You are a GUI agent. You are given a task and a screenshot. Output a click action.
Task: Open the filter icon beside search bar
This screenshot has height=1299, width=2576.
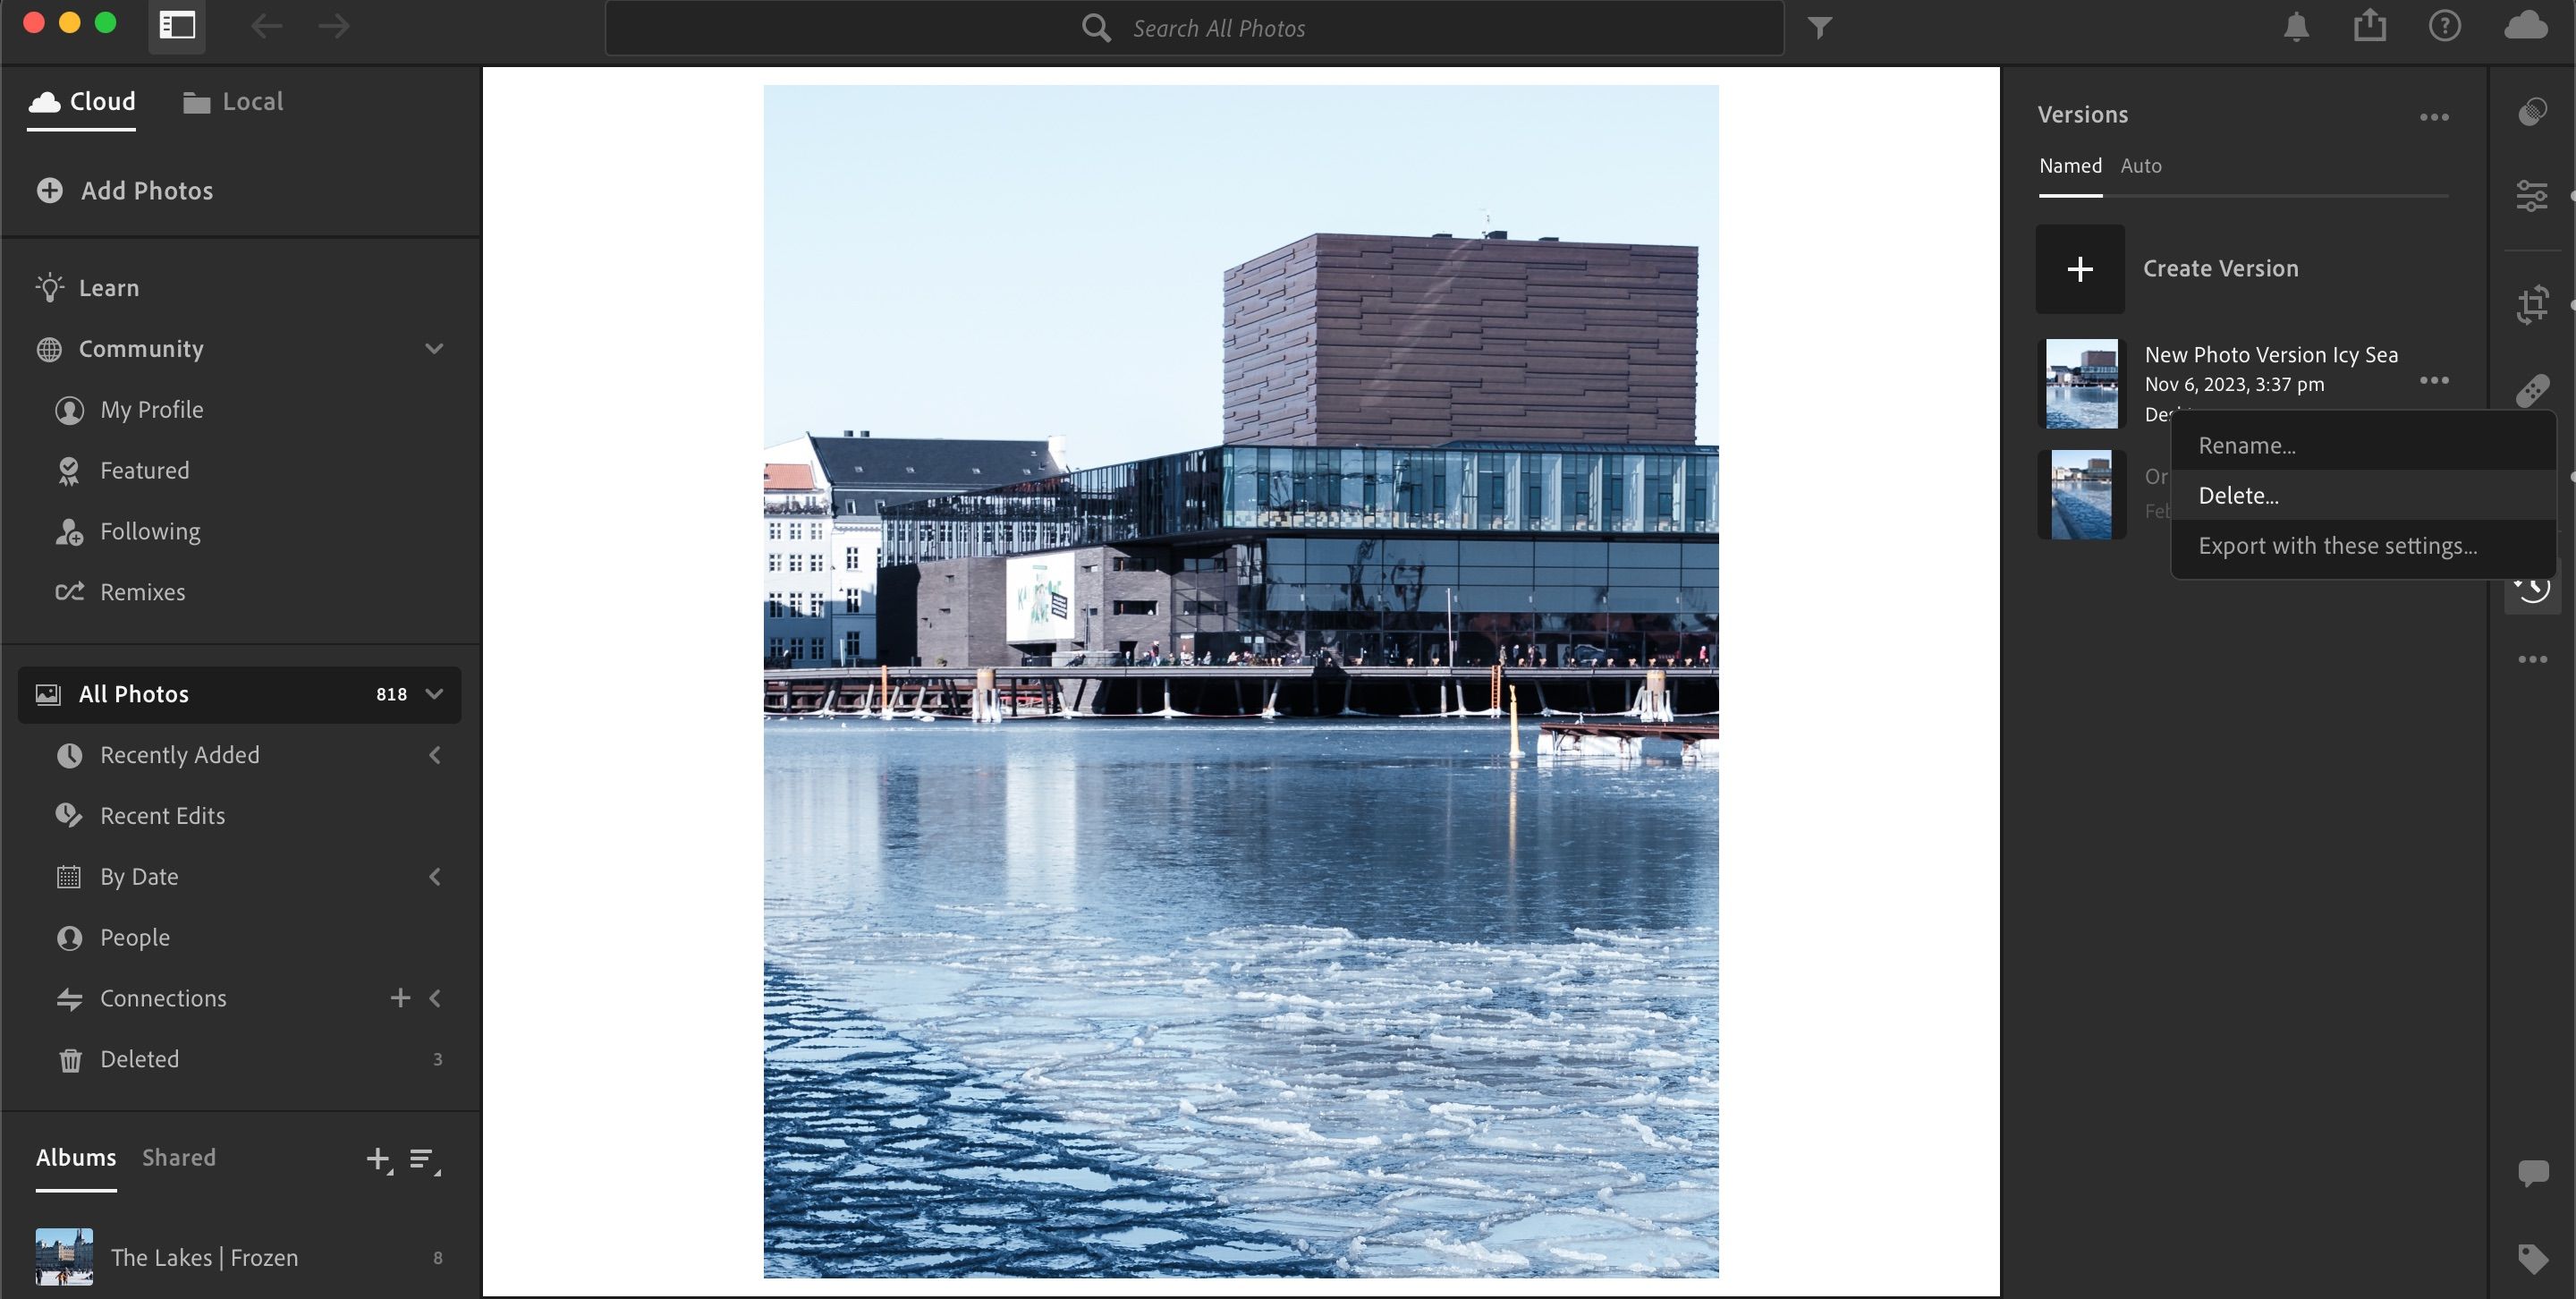(x=1820, y=27)
